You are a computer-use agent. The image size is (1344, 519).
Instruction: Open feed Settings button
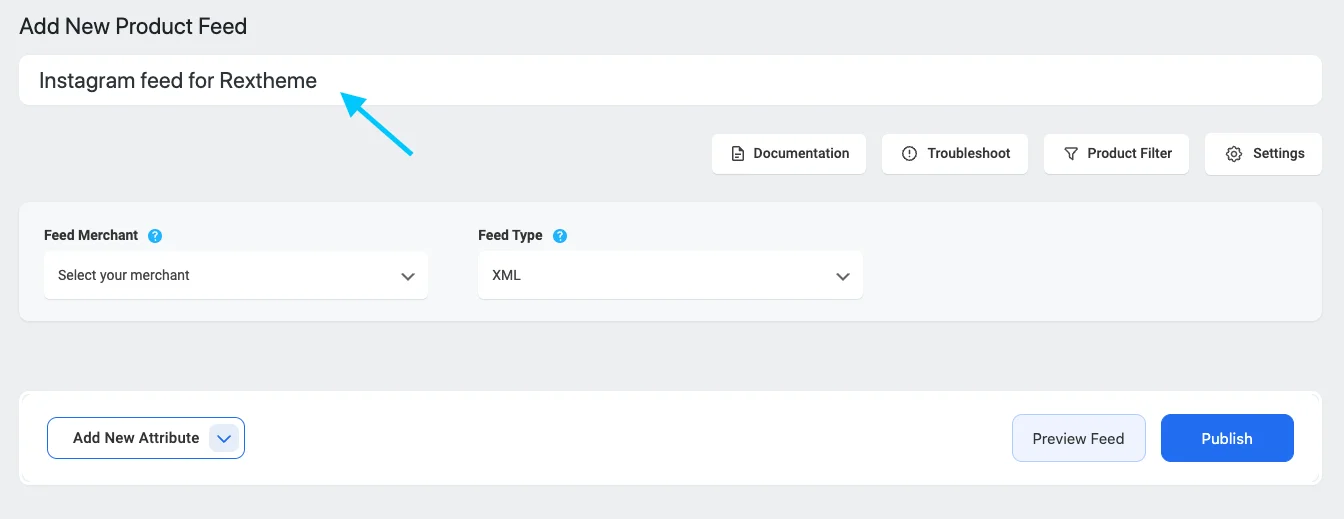click(x=1263, y=154)
